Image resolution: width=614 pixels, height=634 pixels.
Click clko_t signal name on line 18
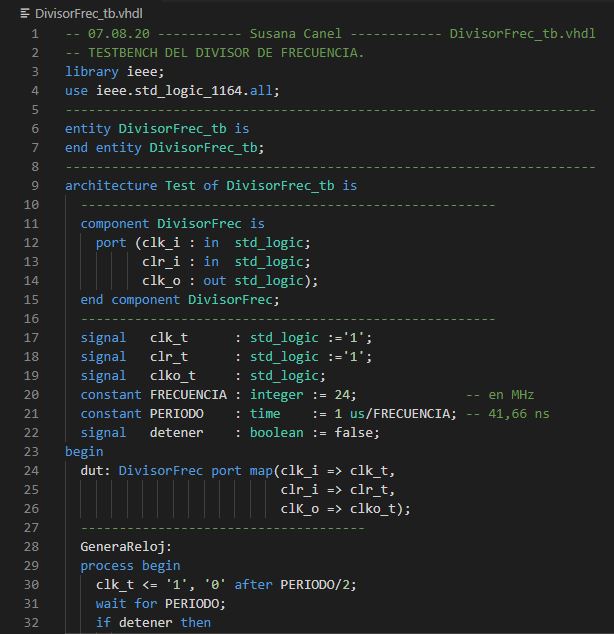tap(172, 375)
